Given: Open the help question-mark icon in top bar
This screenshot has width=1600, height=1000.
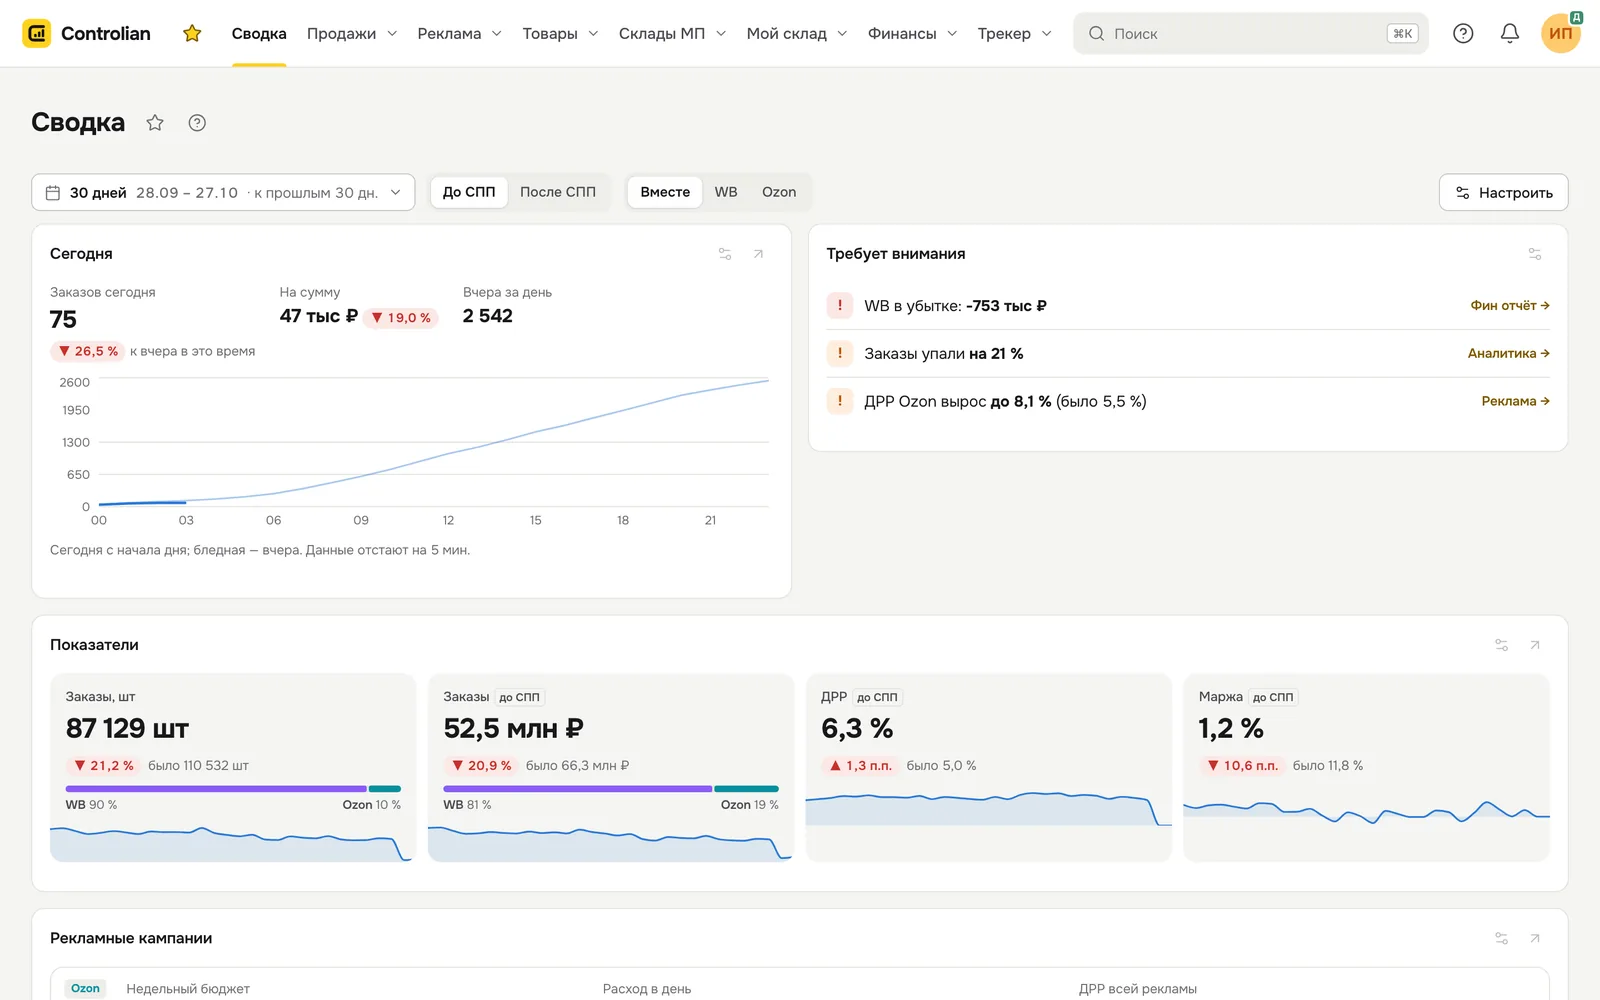Looking at the screenshot, I should 1463,33.
